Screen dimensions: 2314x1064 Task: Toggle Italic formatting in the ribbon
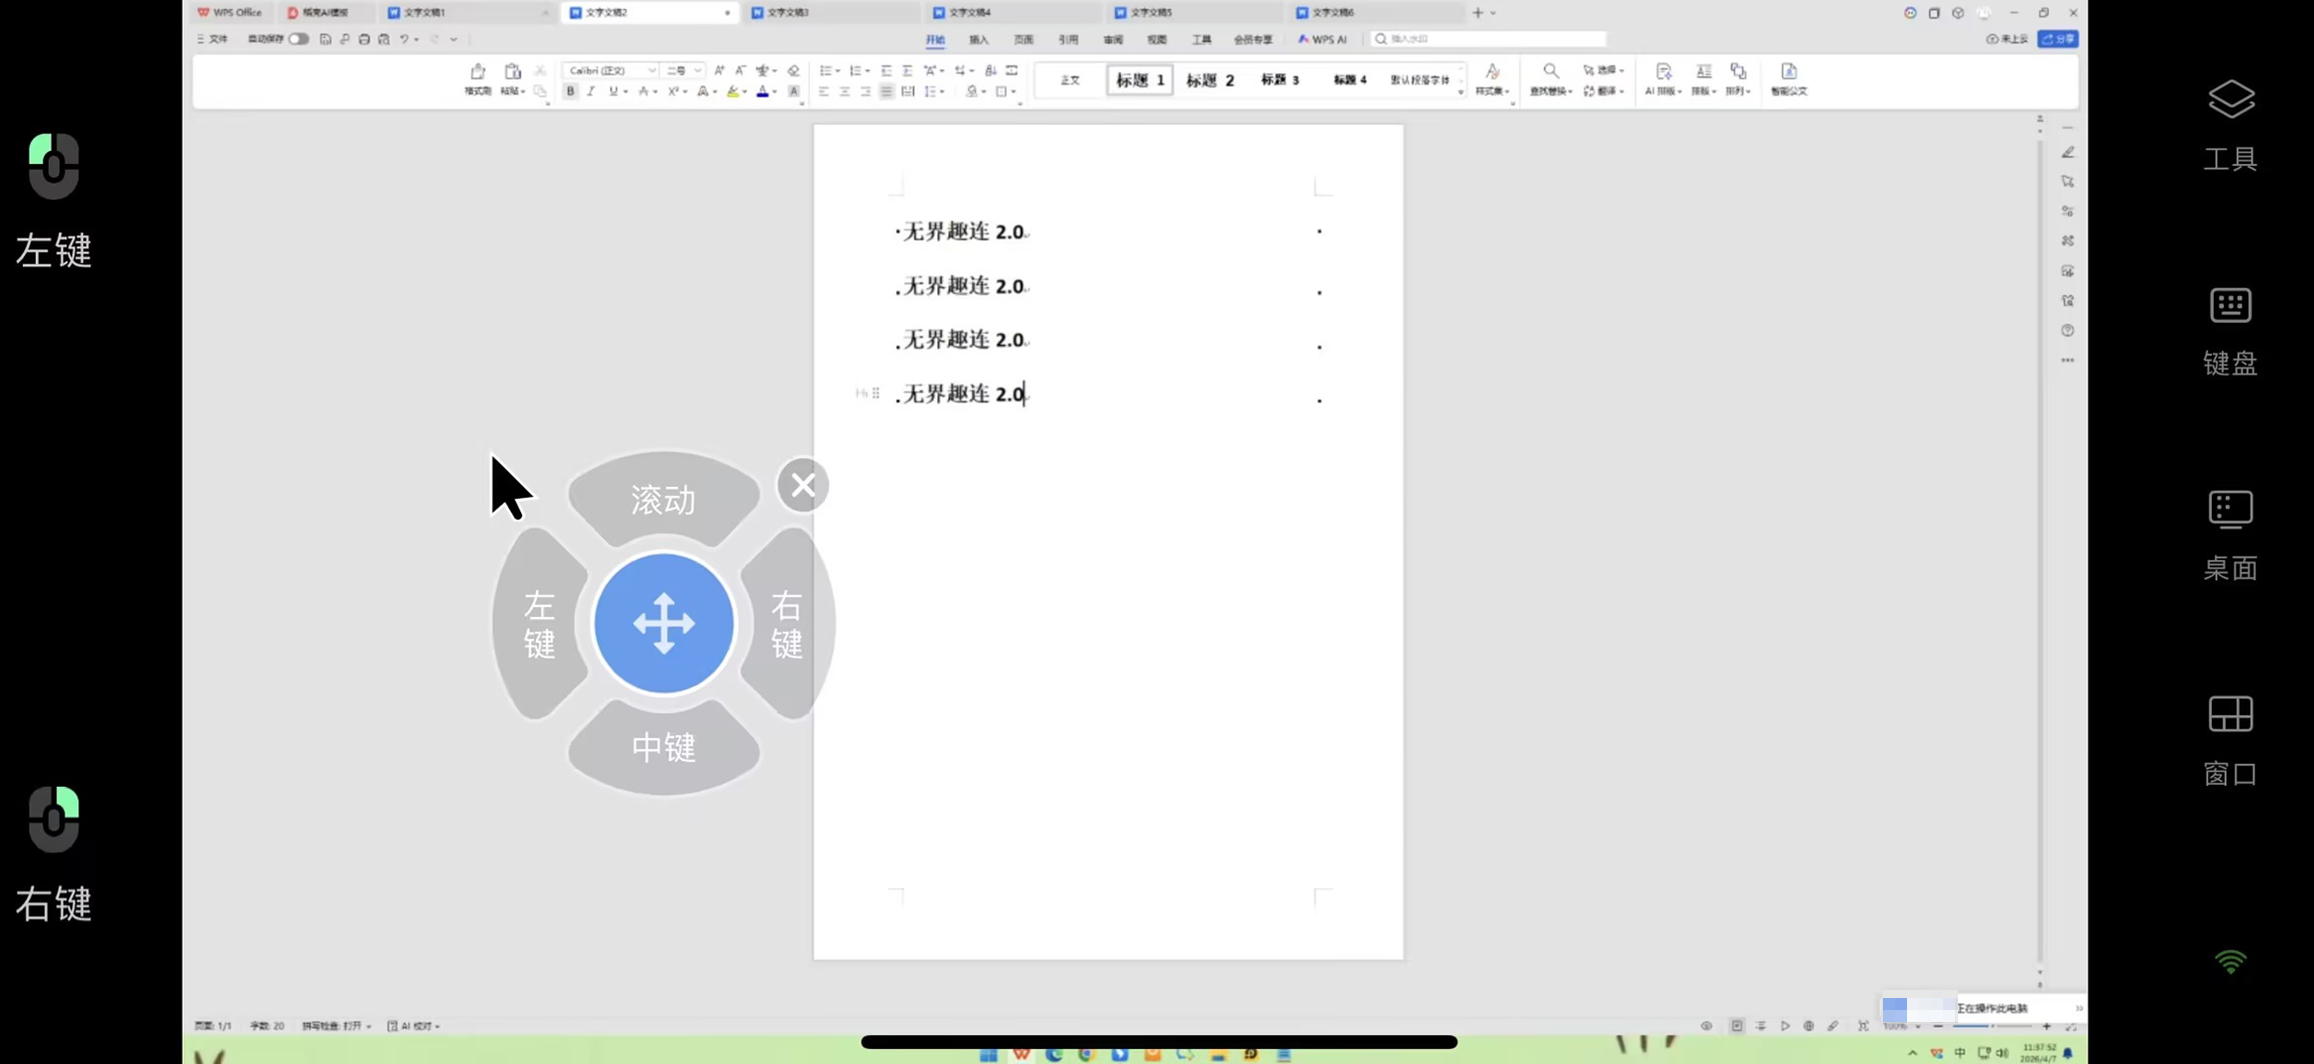[591, 92]
